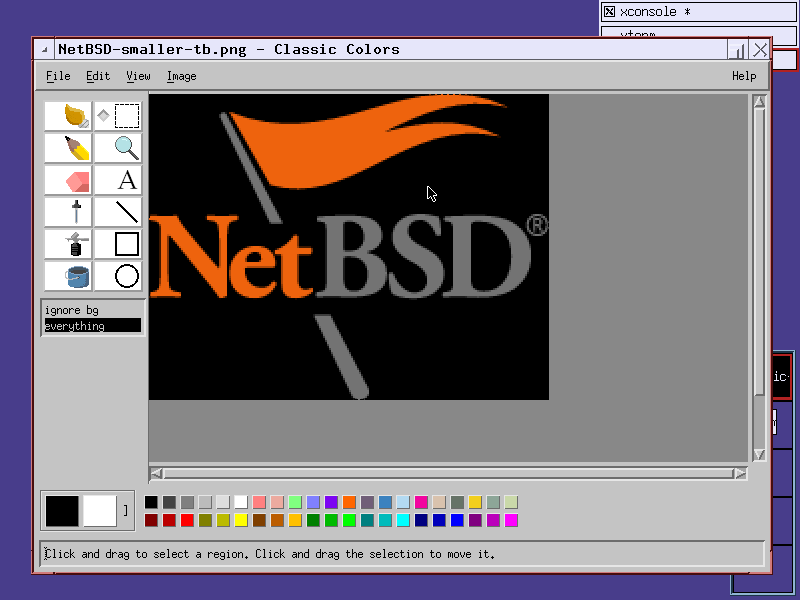Pick the brightest lime green bottom-row swatch

[349, 520]
